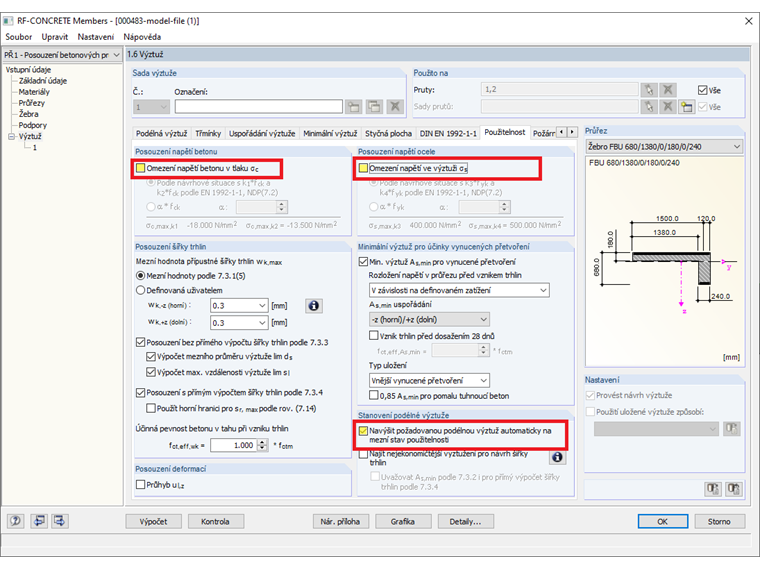This screenshot has width=760, height=570.
Task: Toggle Posouzení bez přímého výpočtu šířky trhlin
Action: click(141, 342)
